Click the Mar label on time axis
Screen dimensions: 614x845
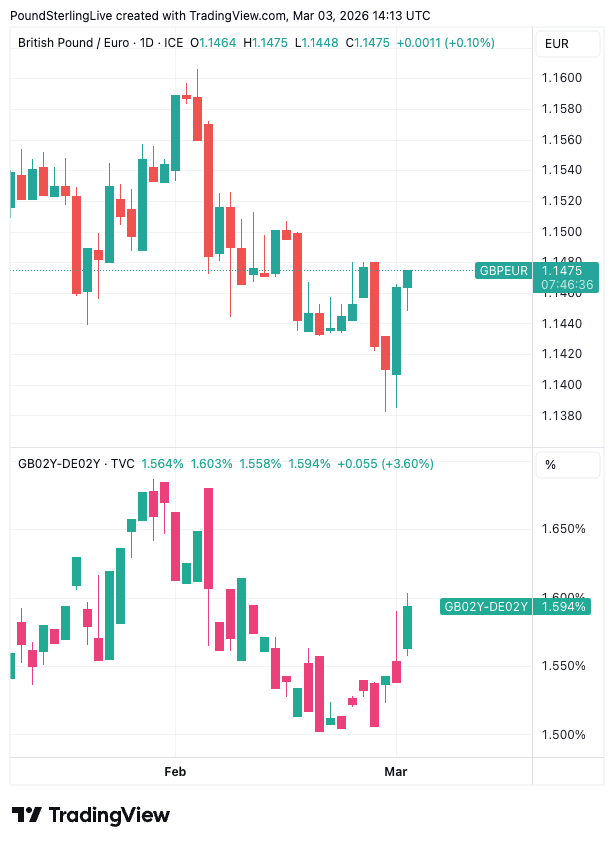(x=396, y=771)
